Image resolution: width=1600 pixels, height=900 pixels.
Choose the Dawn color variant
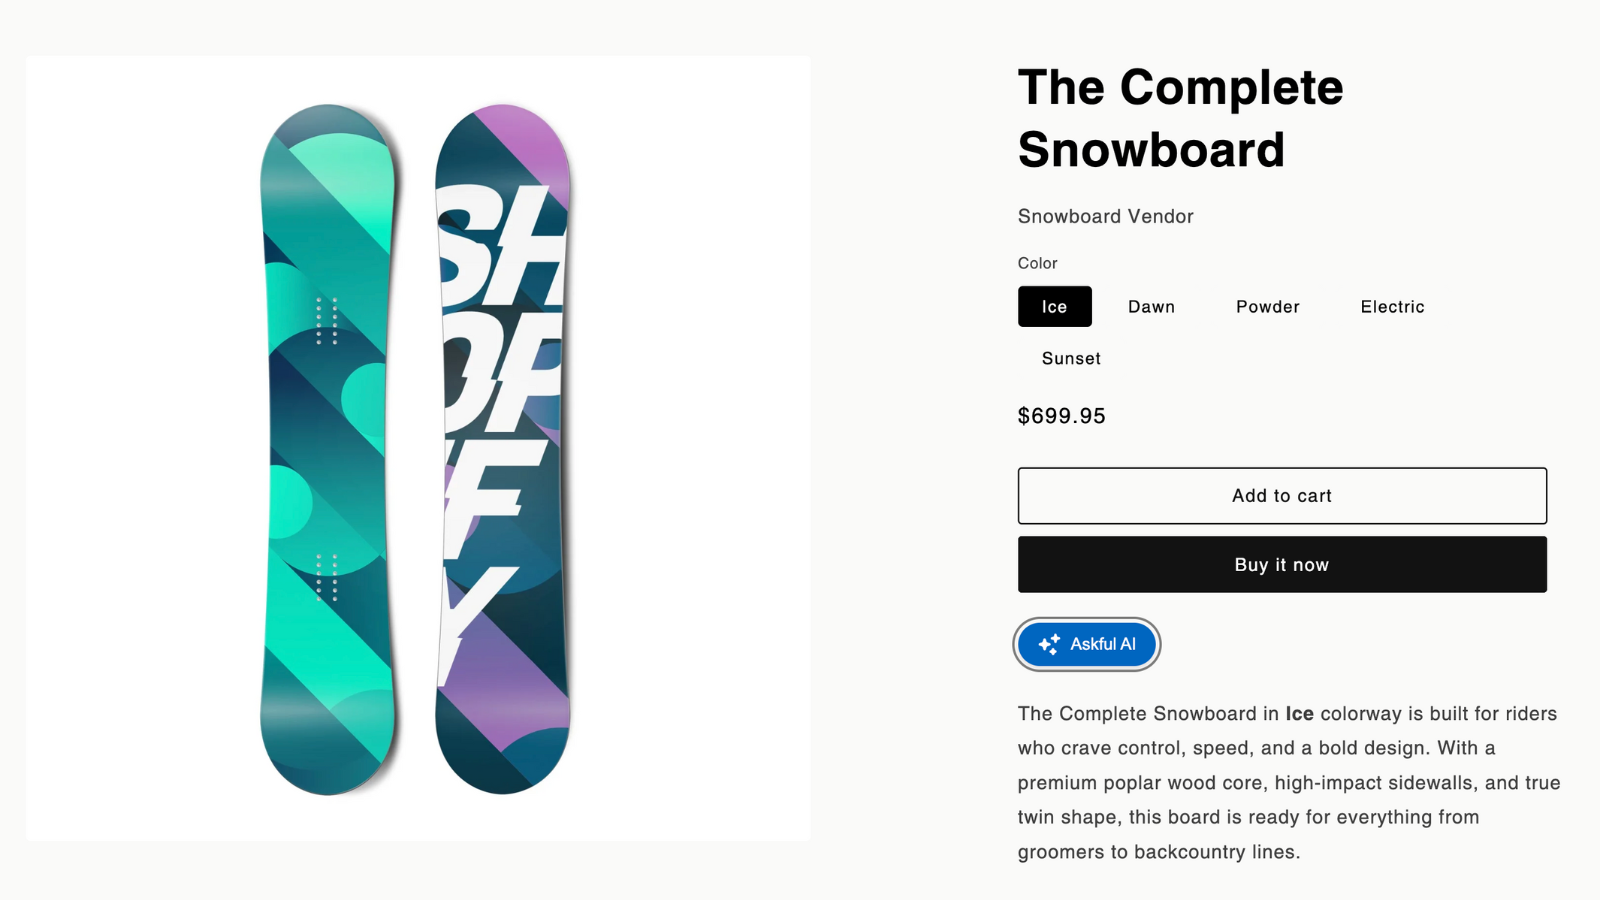tap(1152, 307)
